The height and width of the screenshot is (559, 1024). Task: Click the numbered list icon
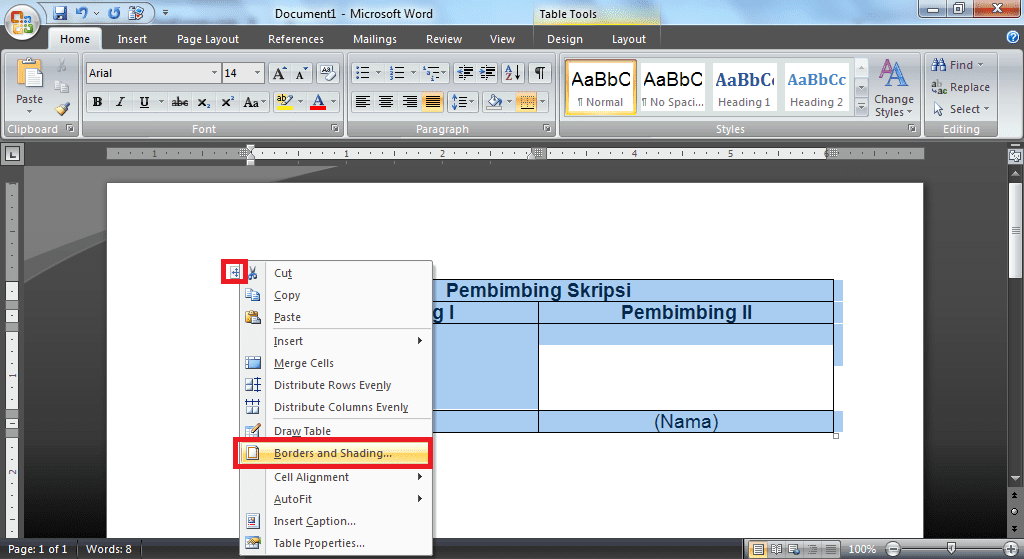[397, 73]
